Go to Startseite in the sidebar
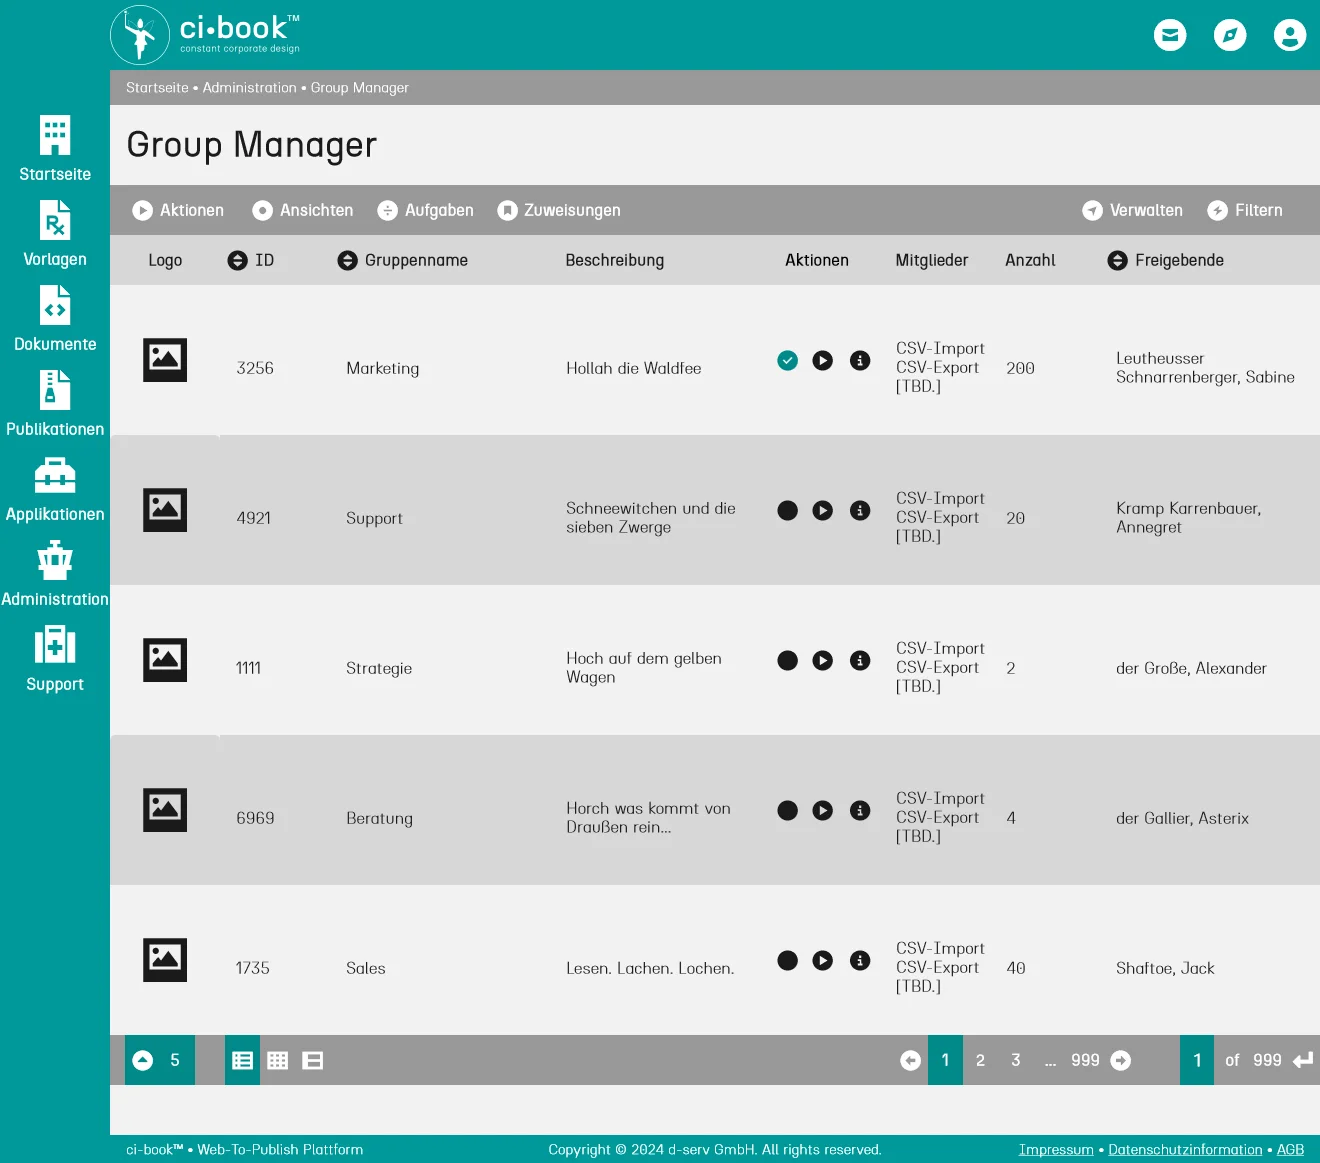The width and height of the screenshot is (1320, 1163). coord(55,148)
